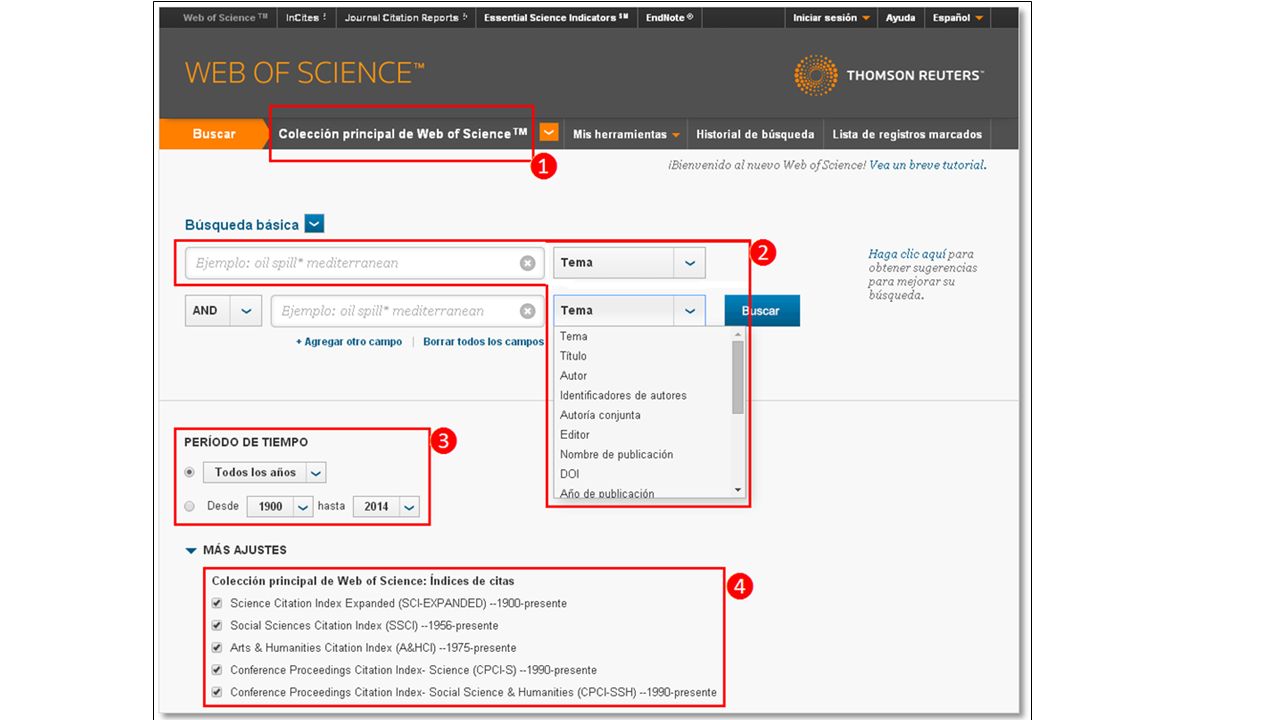
Task: Select the Desde date range radio button
Action: [190, 506]
